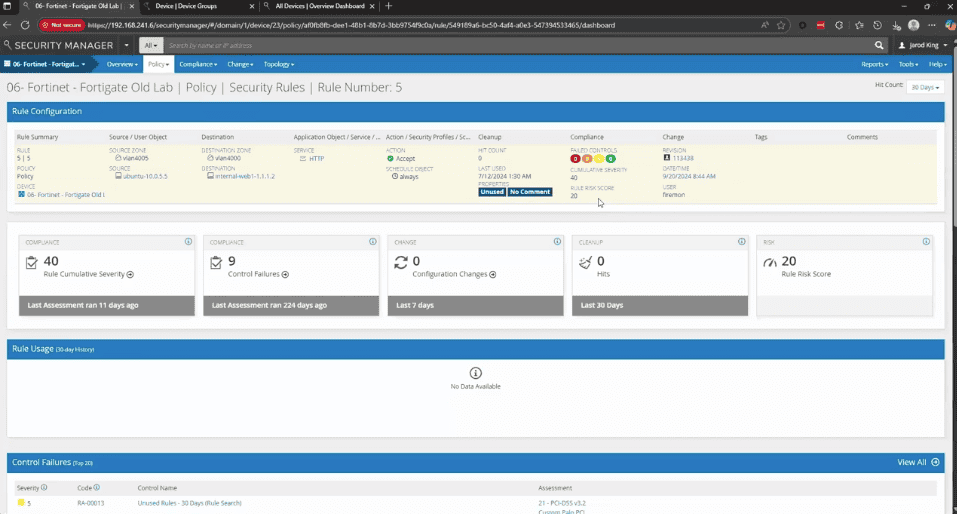Open the browser history icon
957x514 pixels.
[877, 25]
